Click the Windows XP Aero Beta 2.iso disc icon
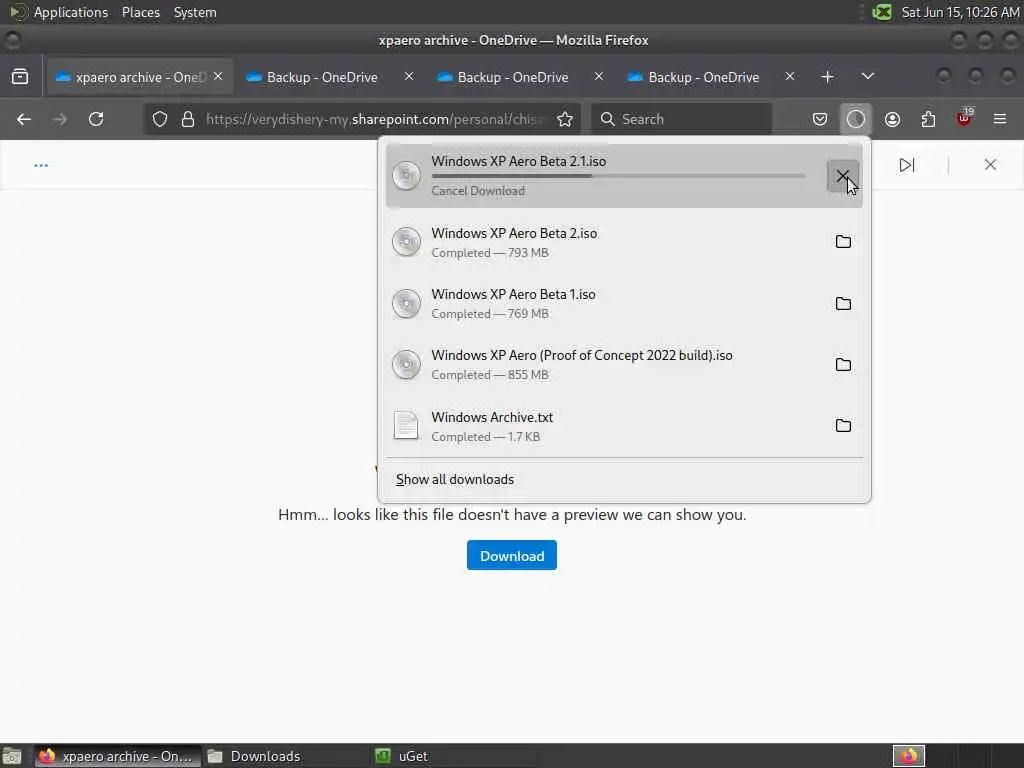The height and width of the screenshot is (768, 1024). (x=406, y=242)
